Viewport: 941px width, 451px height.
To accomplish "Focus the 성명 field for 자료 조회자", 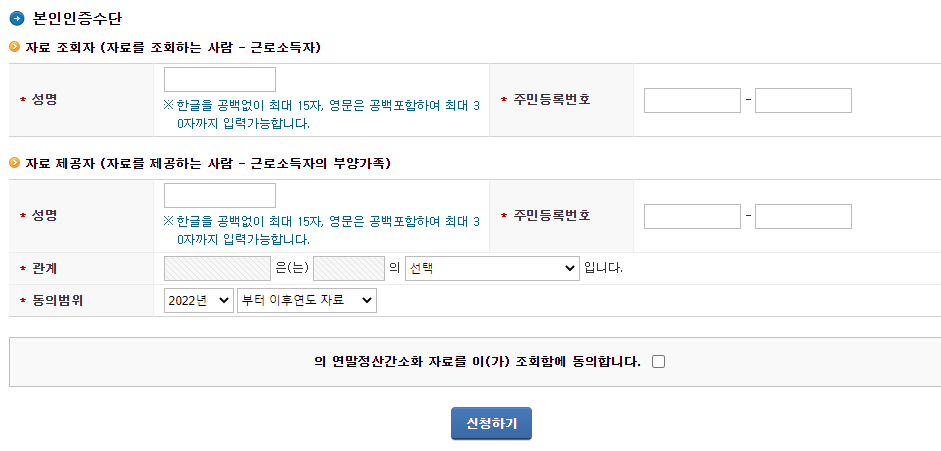I will click(x=220, y=80).
